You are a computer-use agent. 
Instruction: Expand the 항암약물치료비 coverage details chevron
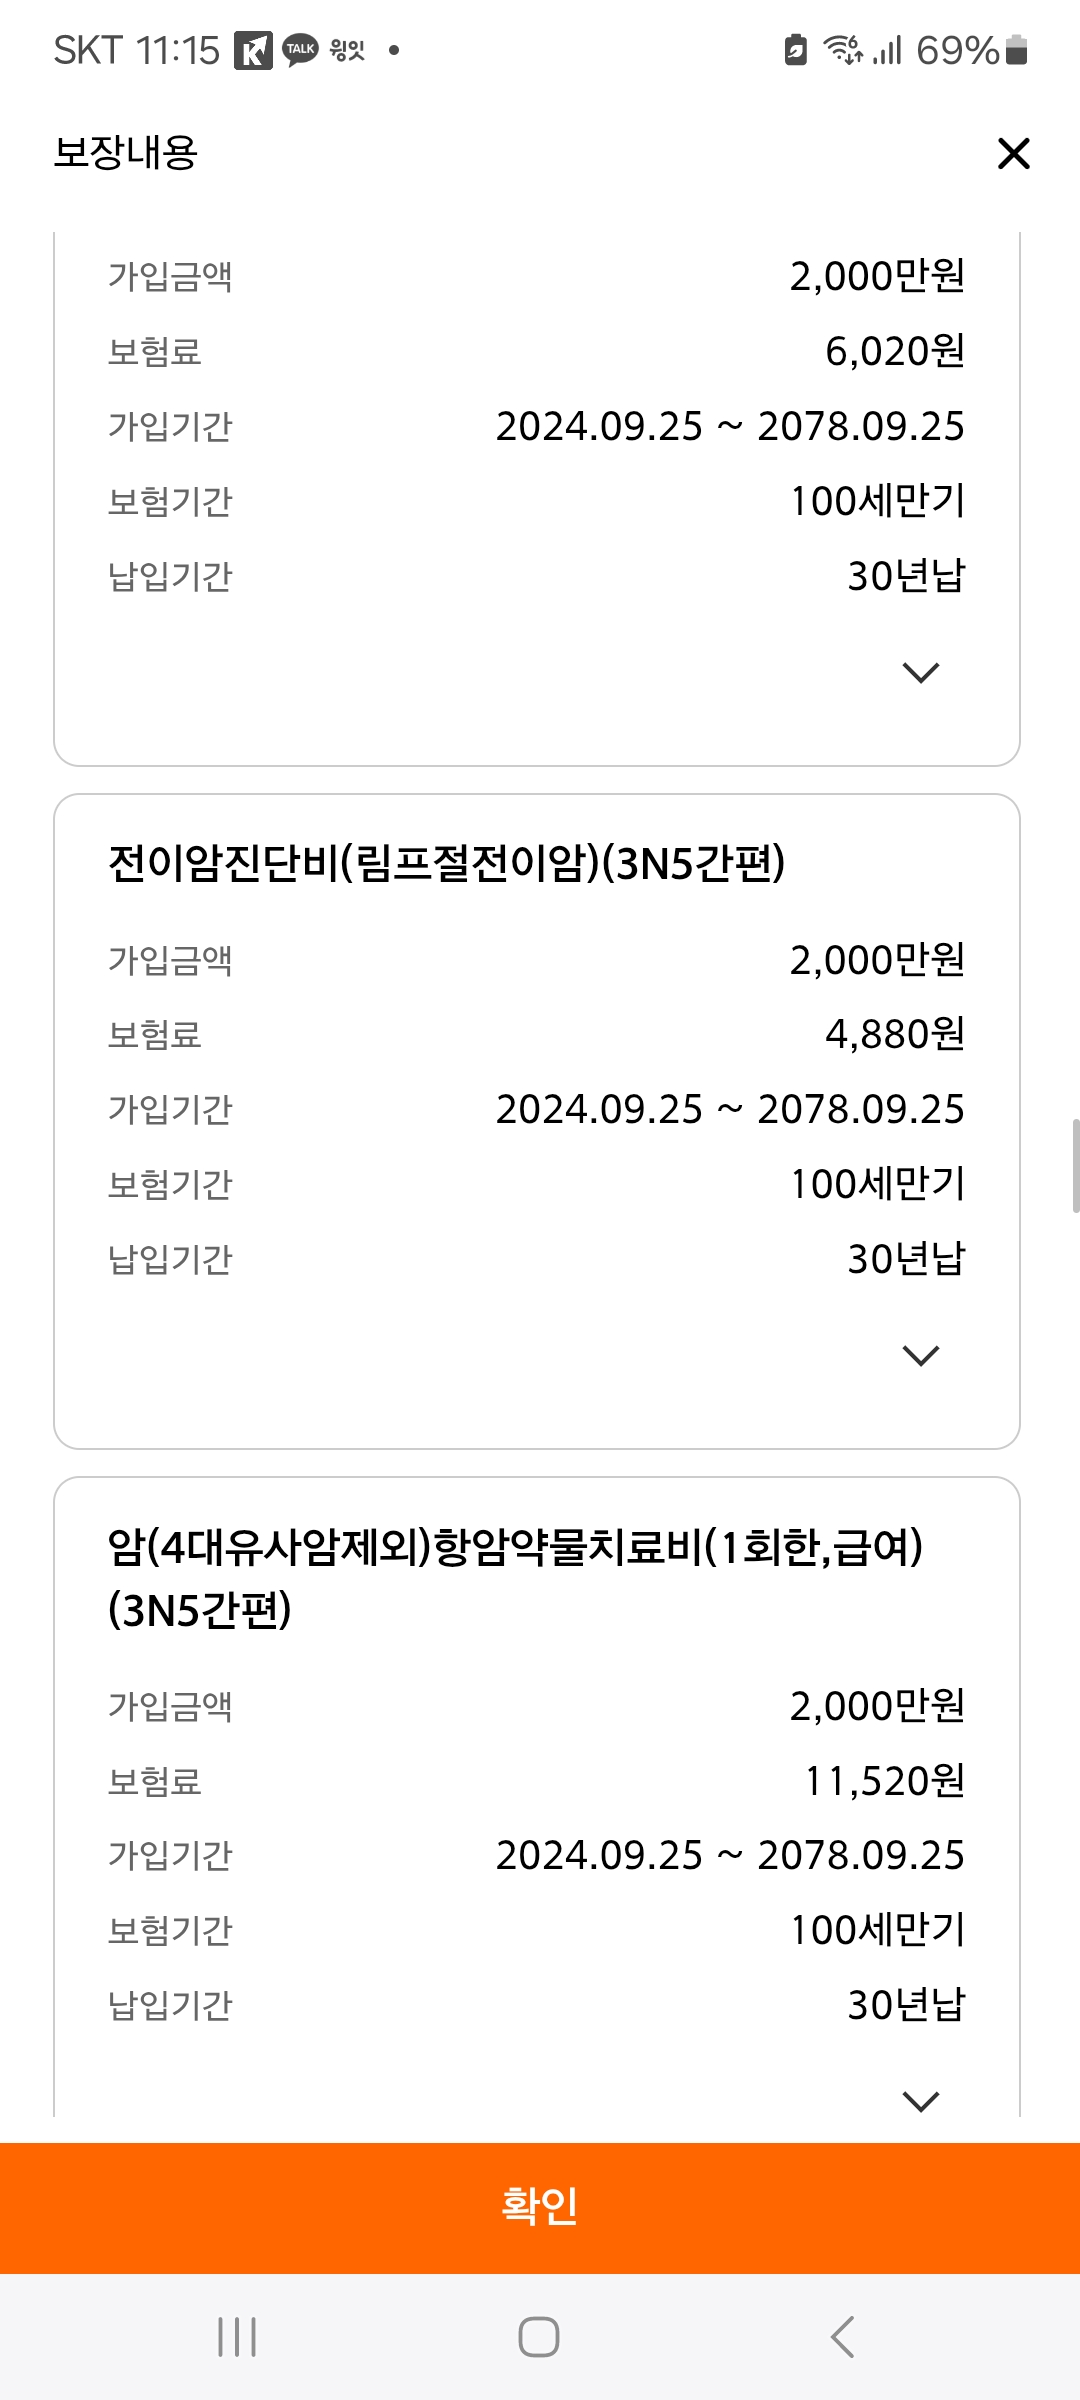click(x=921, y=2101)
